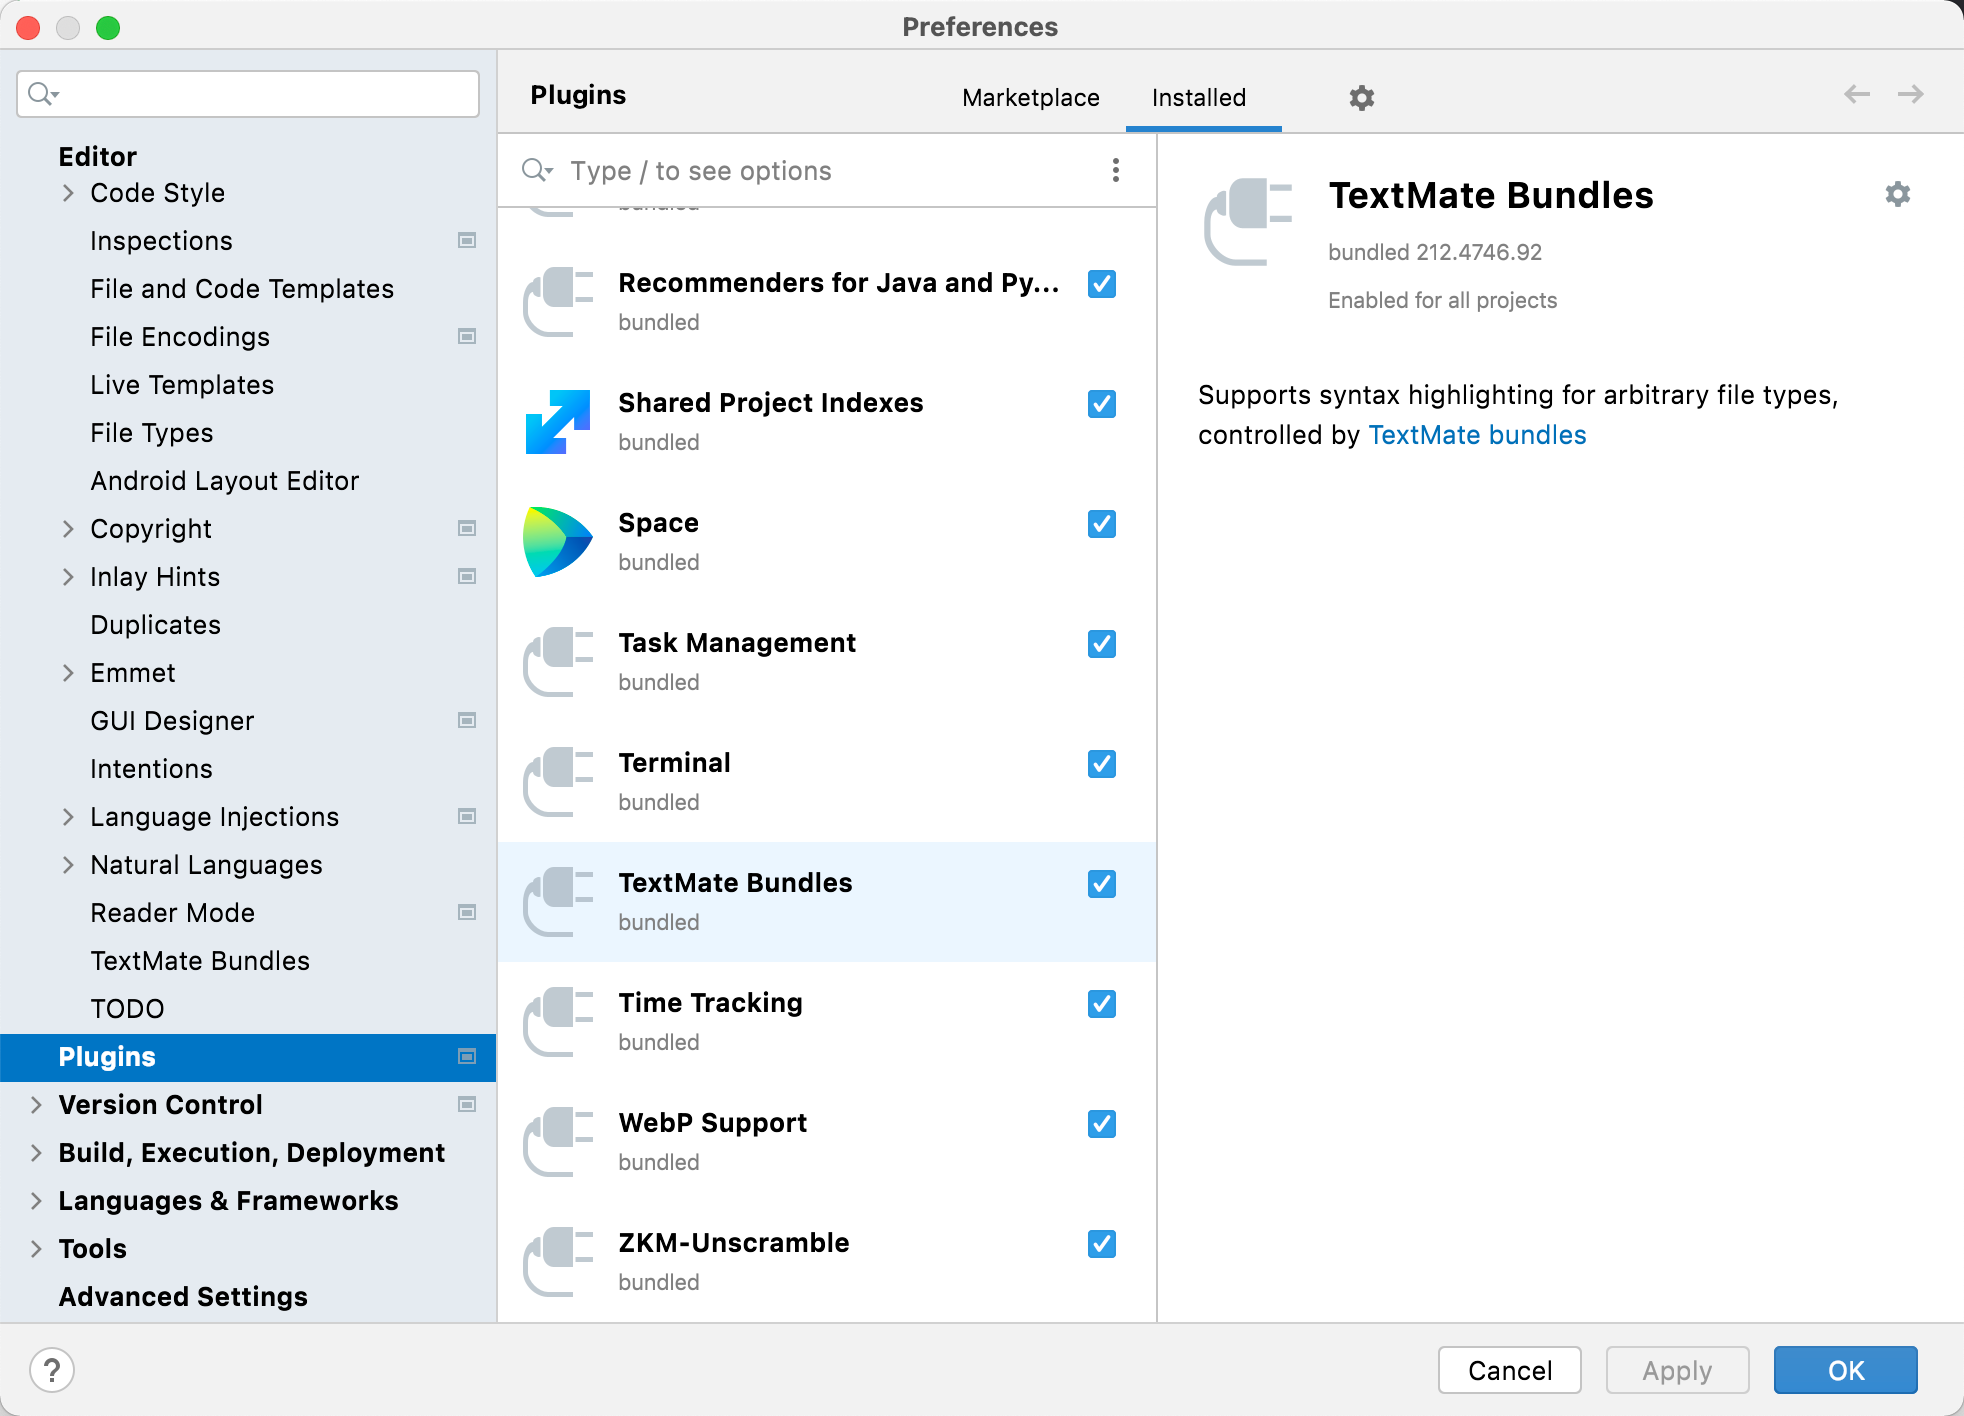1964x1416 pixels.
Task: Click the Task Management plug icon
Action: [558, 662]
